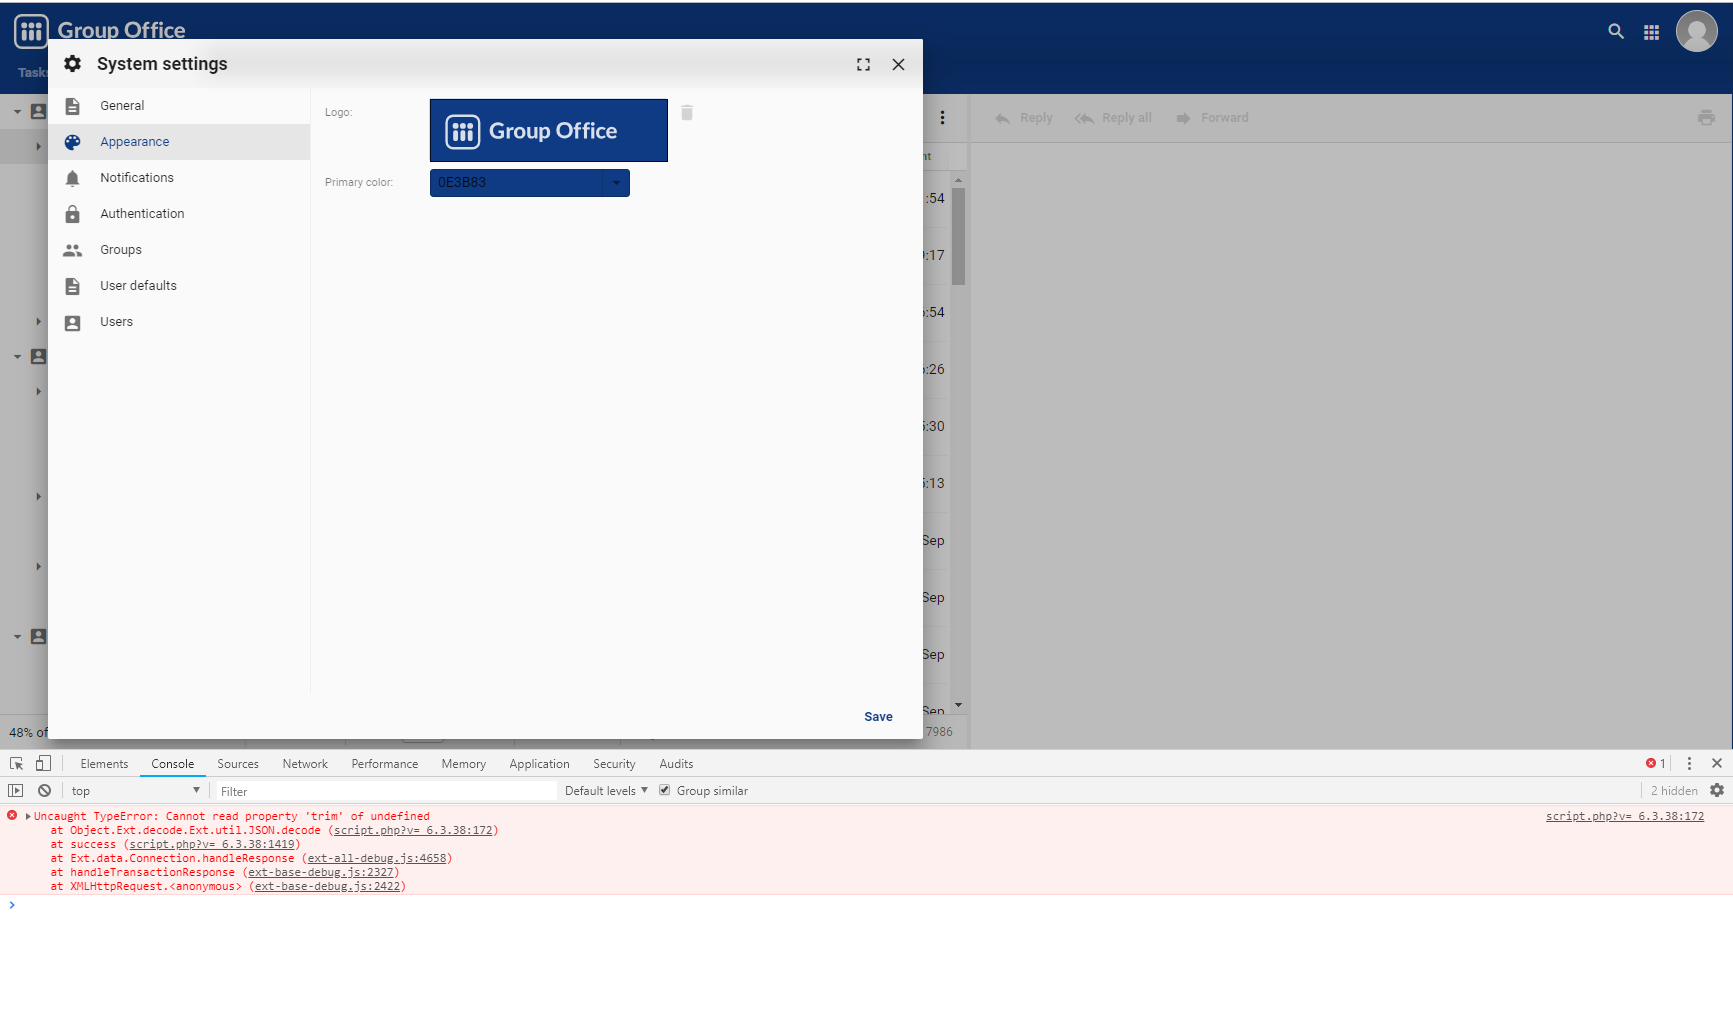1733x1018 pixels.
Task: Click the user avatar in the top right
Action: click(x=1697, y=31)
